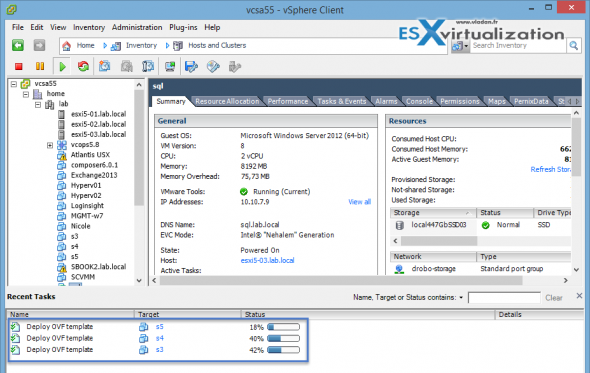This screenshot has height=373, width=590.
Task: Click the tab strip right scroll arrow
Action: coord(578,101)
